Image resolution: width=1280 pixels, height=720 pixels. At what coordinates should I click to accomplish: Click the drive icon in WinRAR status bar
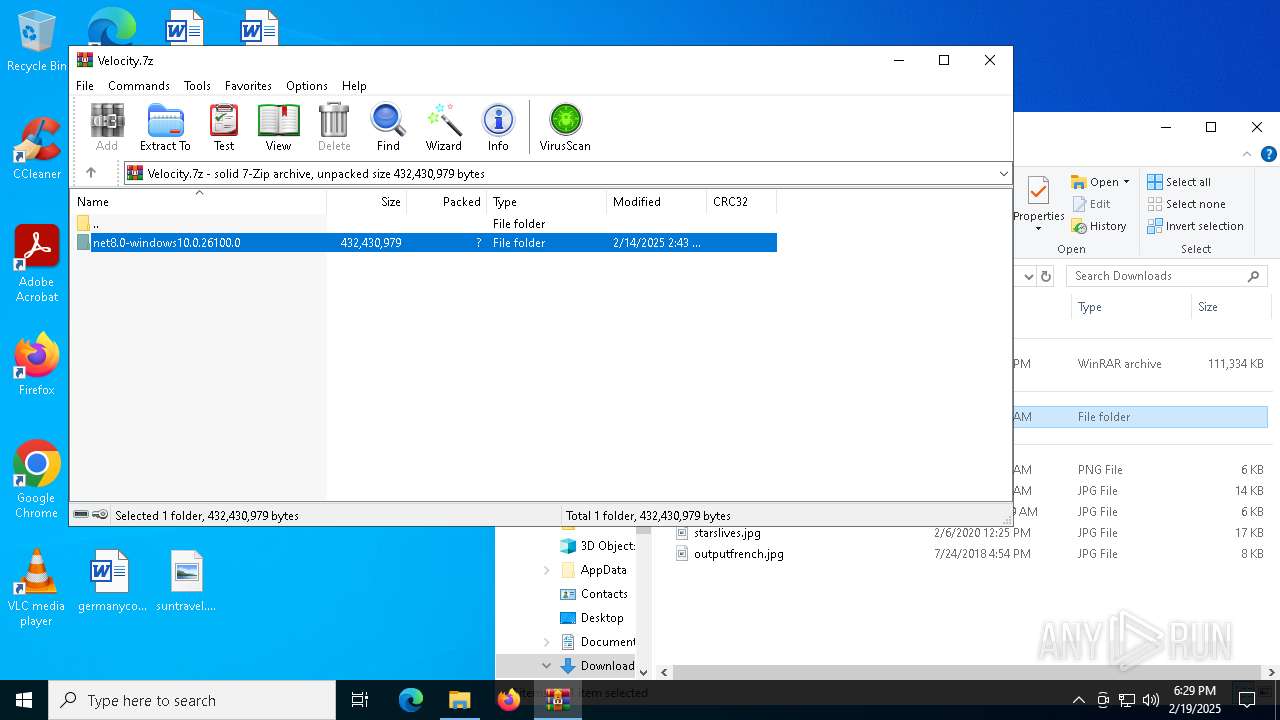click(x=81, y=515)
